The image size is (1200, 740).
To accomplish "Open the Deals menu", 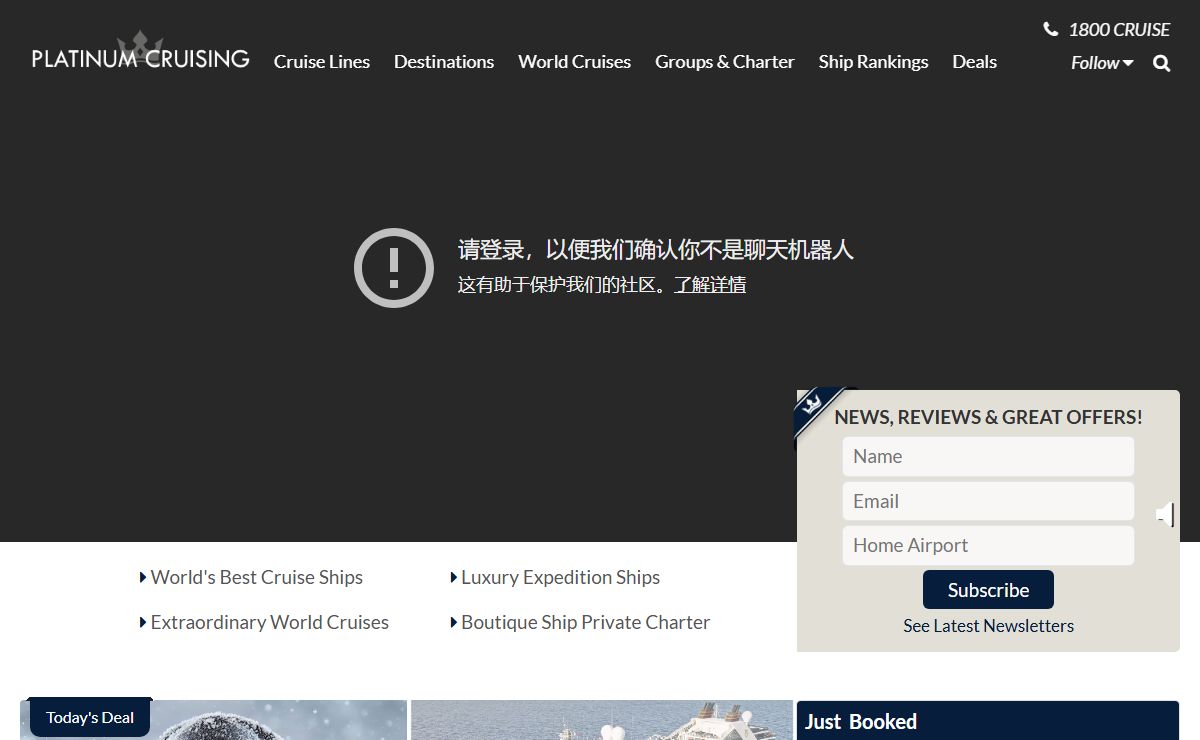I will [x=974, y=62].
